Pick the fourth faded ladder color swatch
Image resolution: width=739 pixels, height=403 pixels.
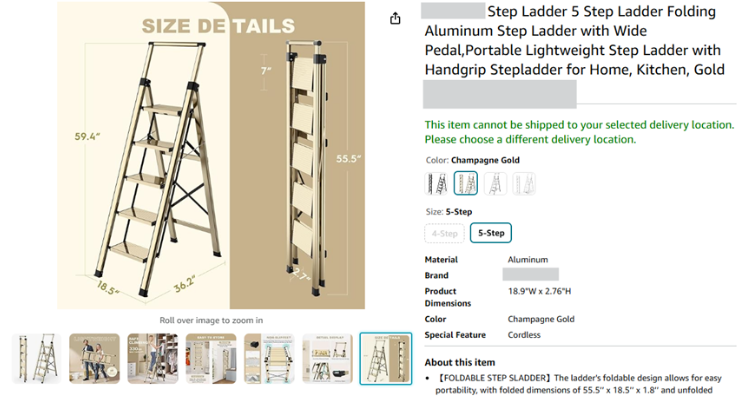(x=524, y=183)
